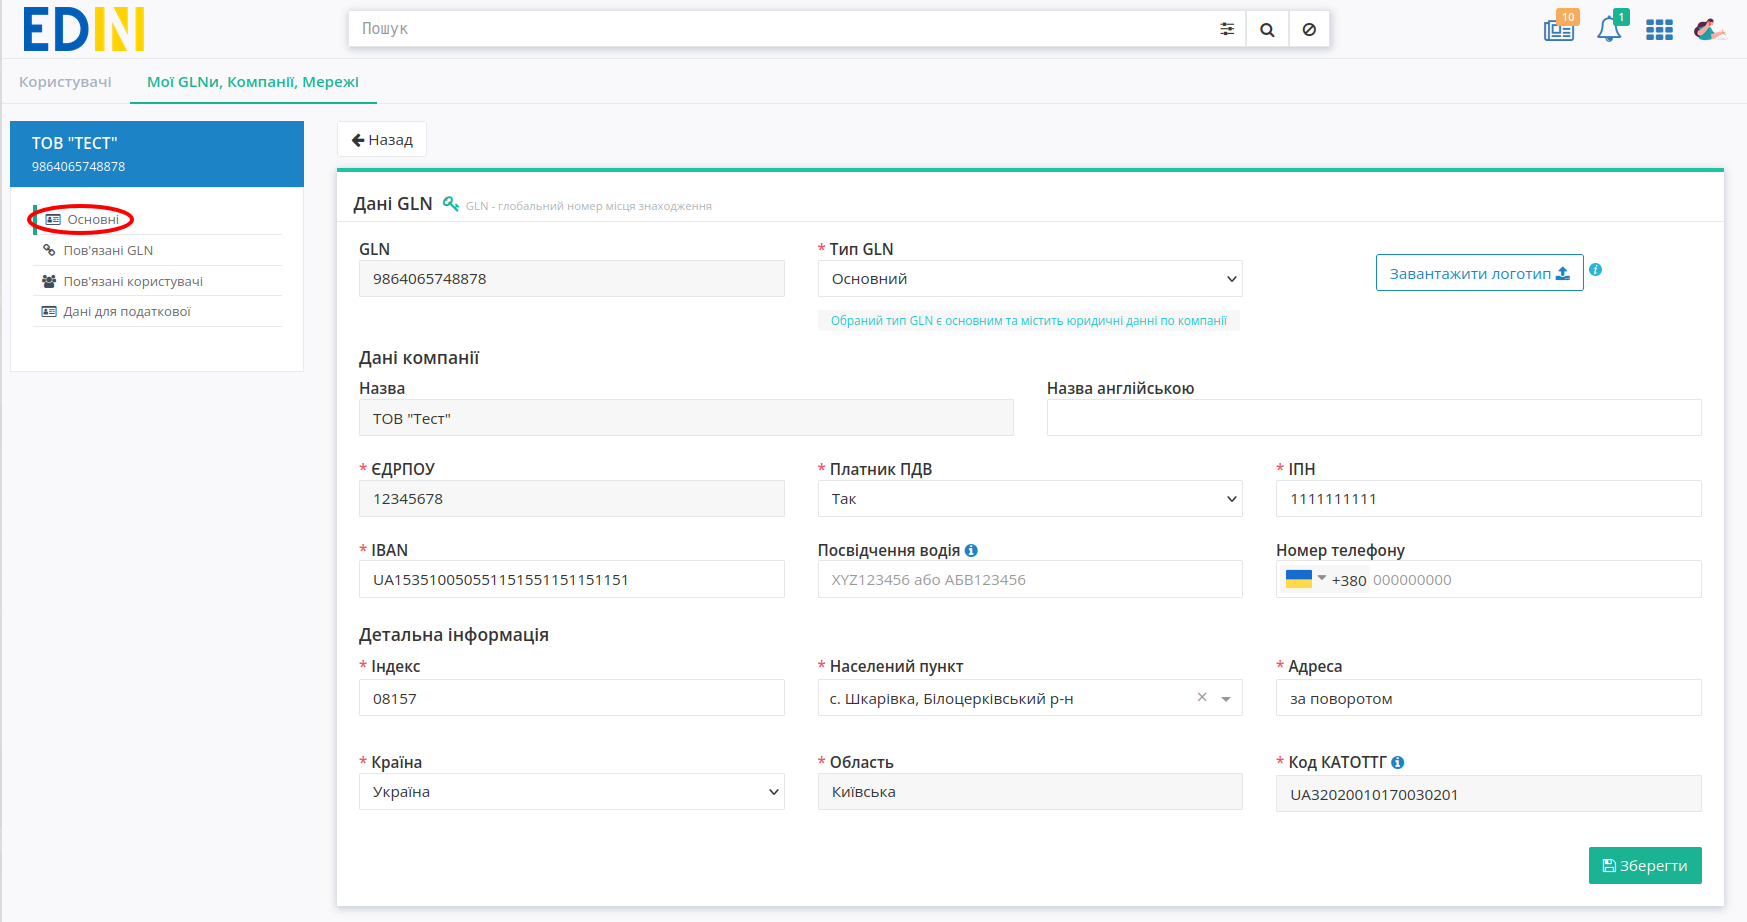Screen dimensions: 1747x922
Task: Show info icon for Код КАТОТТГ
Action: (x=1398, y=762)
